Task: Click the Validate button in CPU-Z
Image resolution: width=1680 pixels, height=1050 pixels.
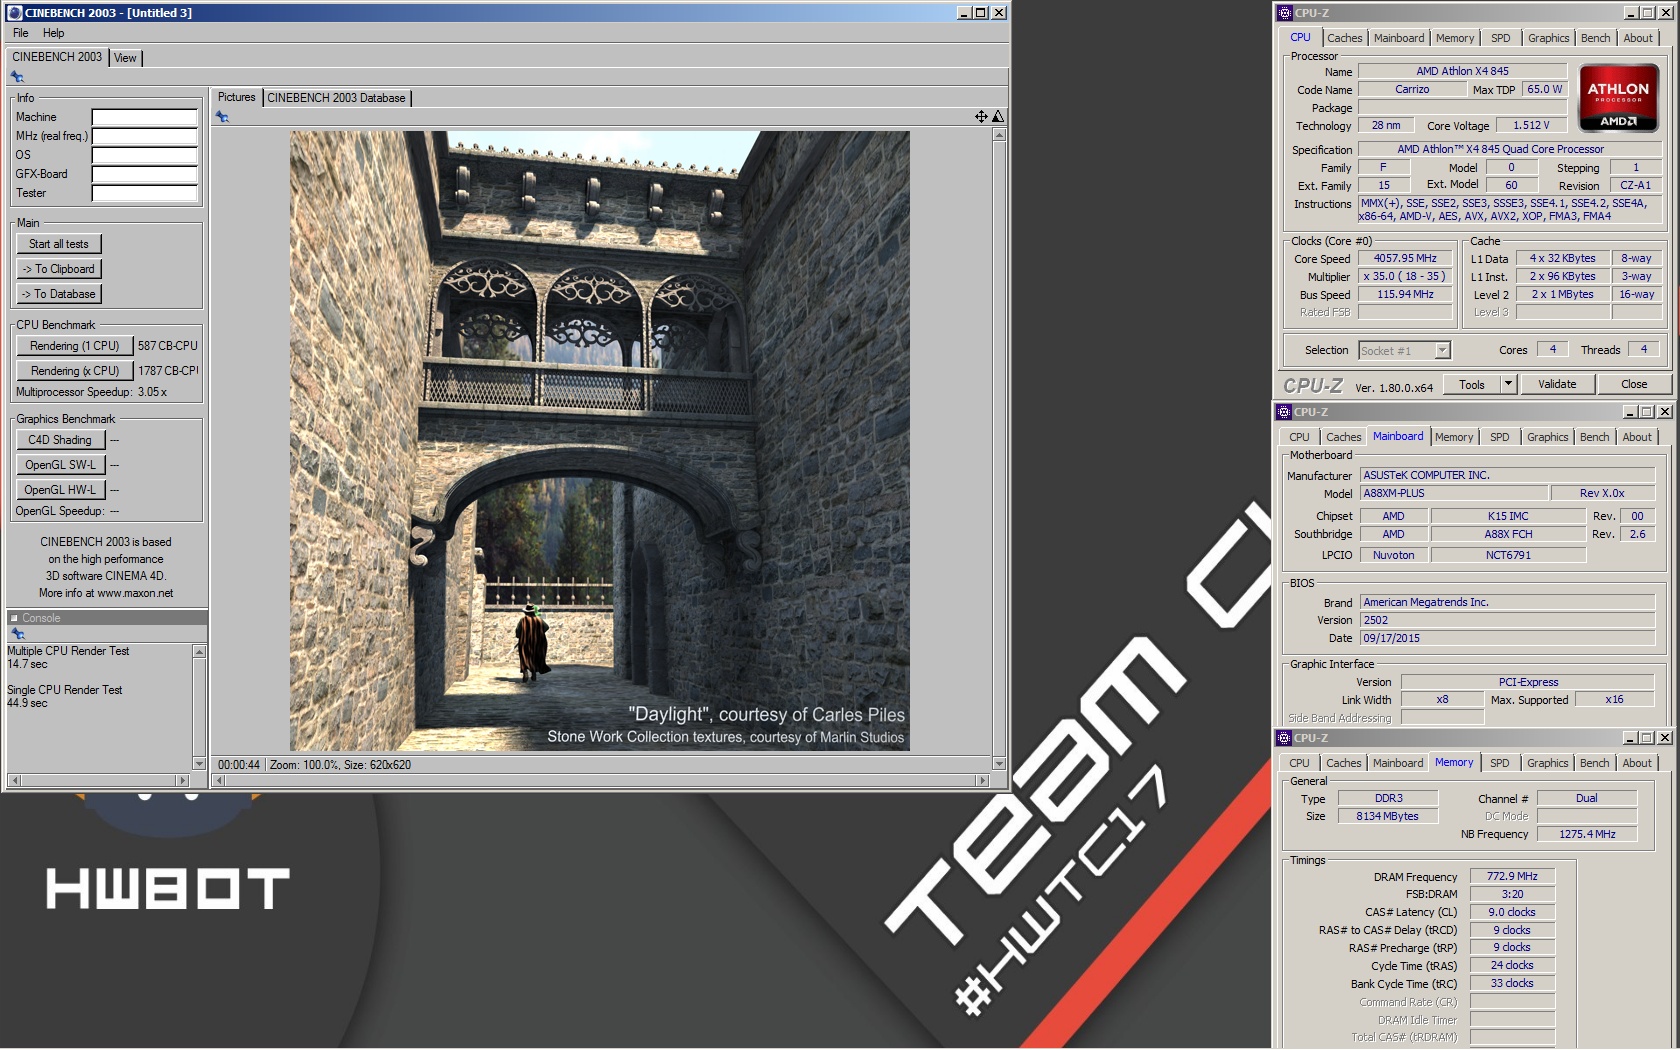Action: (1556, 384)
